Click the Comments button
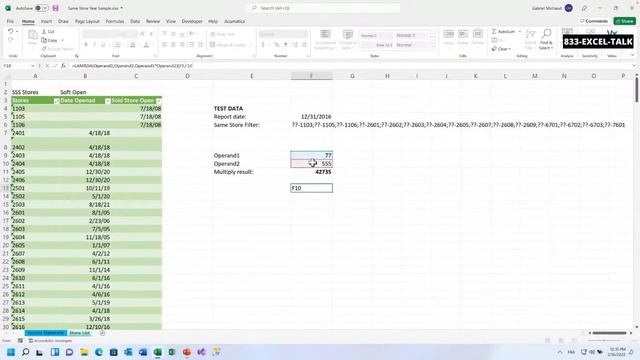 (x=594, y=21)
